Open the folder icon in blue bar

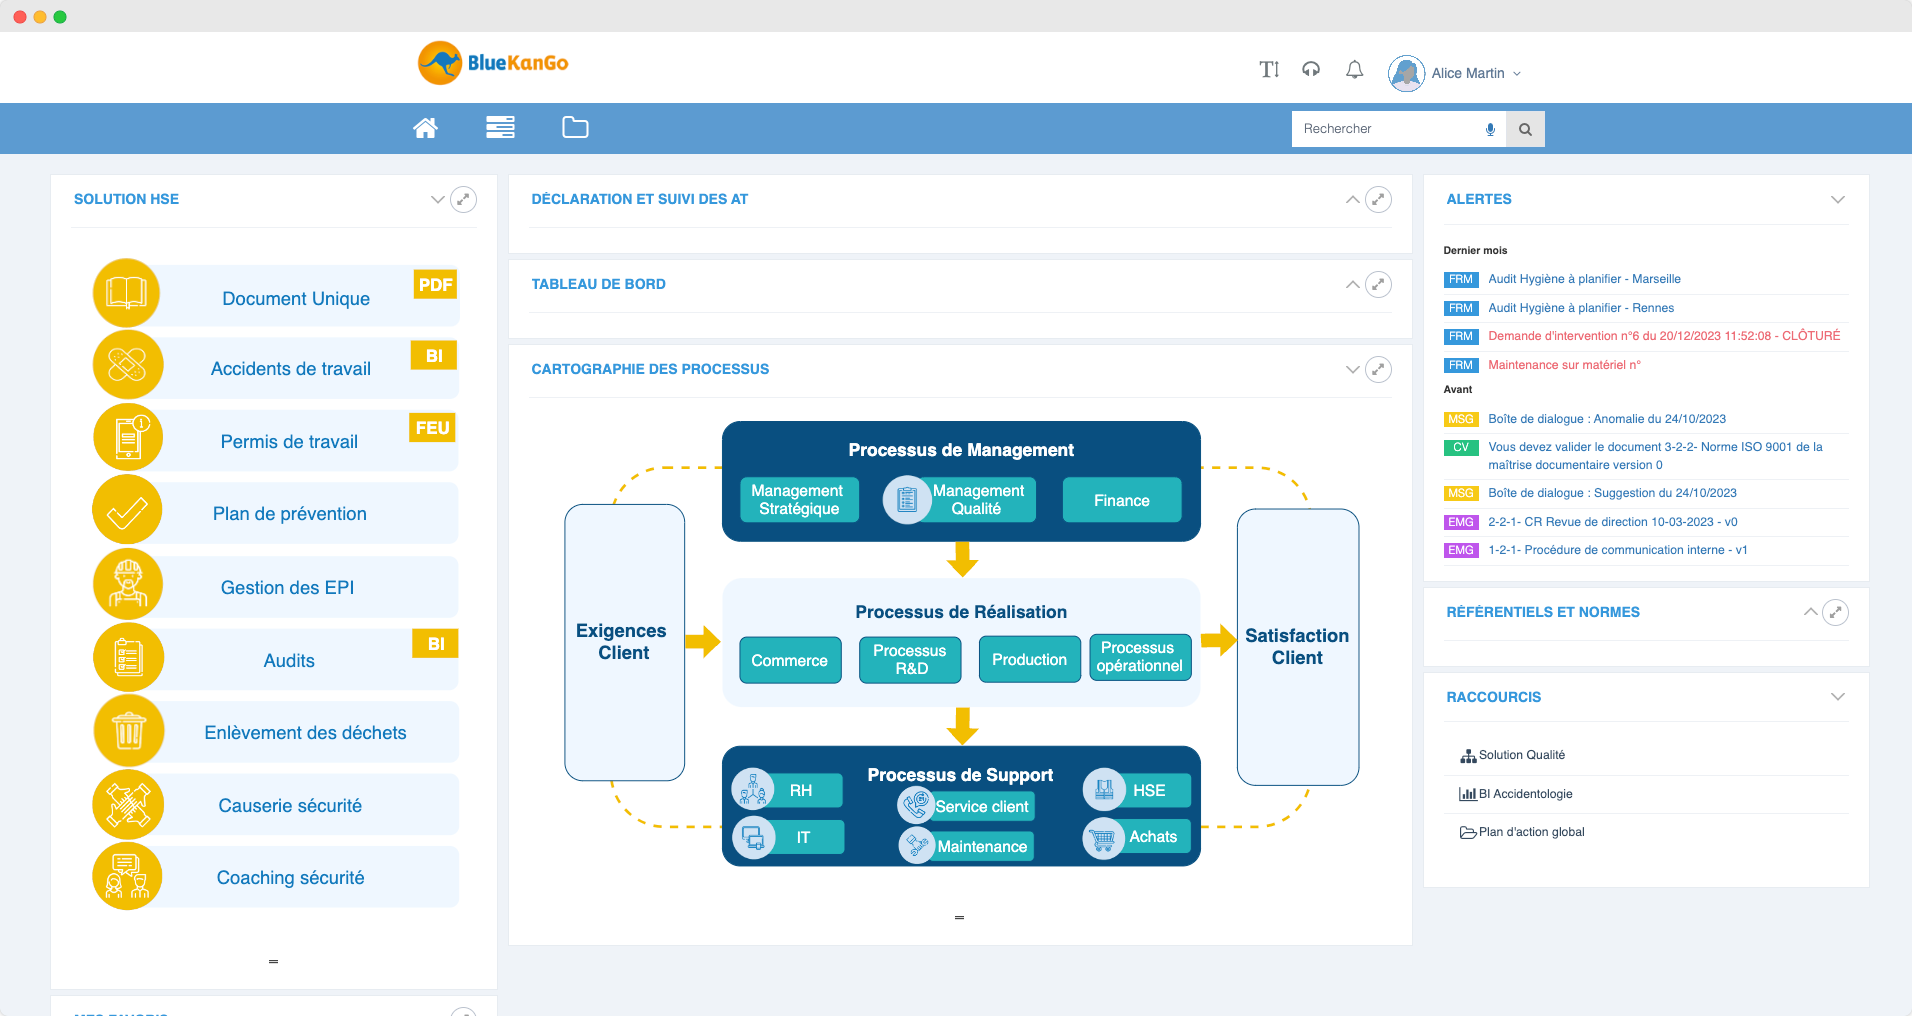tap(575, 127)
